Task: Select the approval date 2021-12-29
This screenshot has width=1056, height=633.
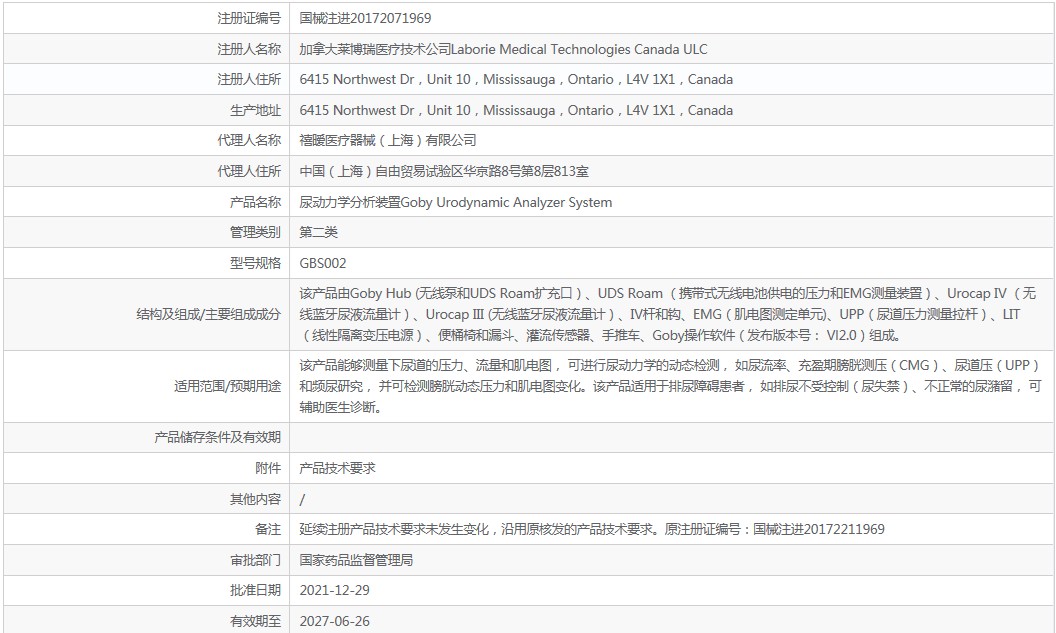Action: tap(335, 591)
